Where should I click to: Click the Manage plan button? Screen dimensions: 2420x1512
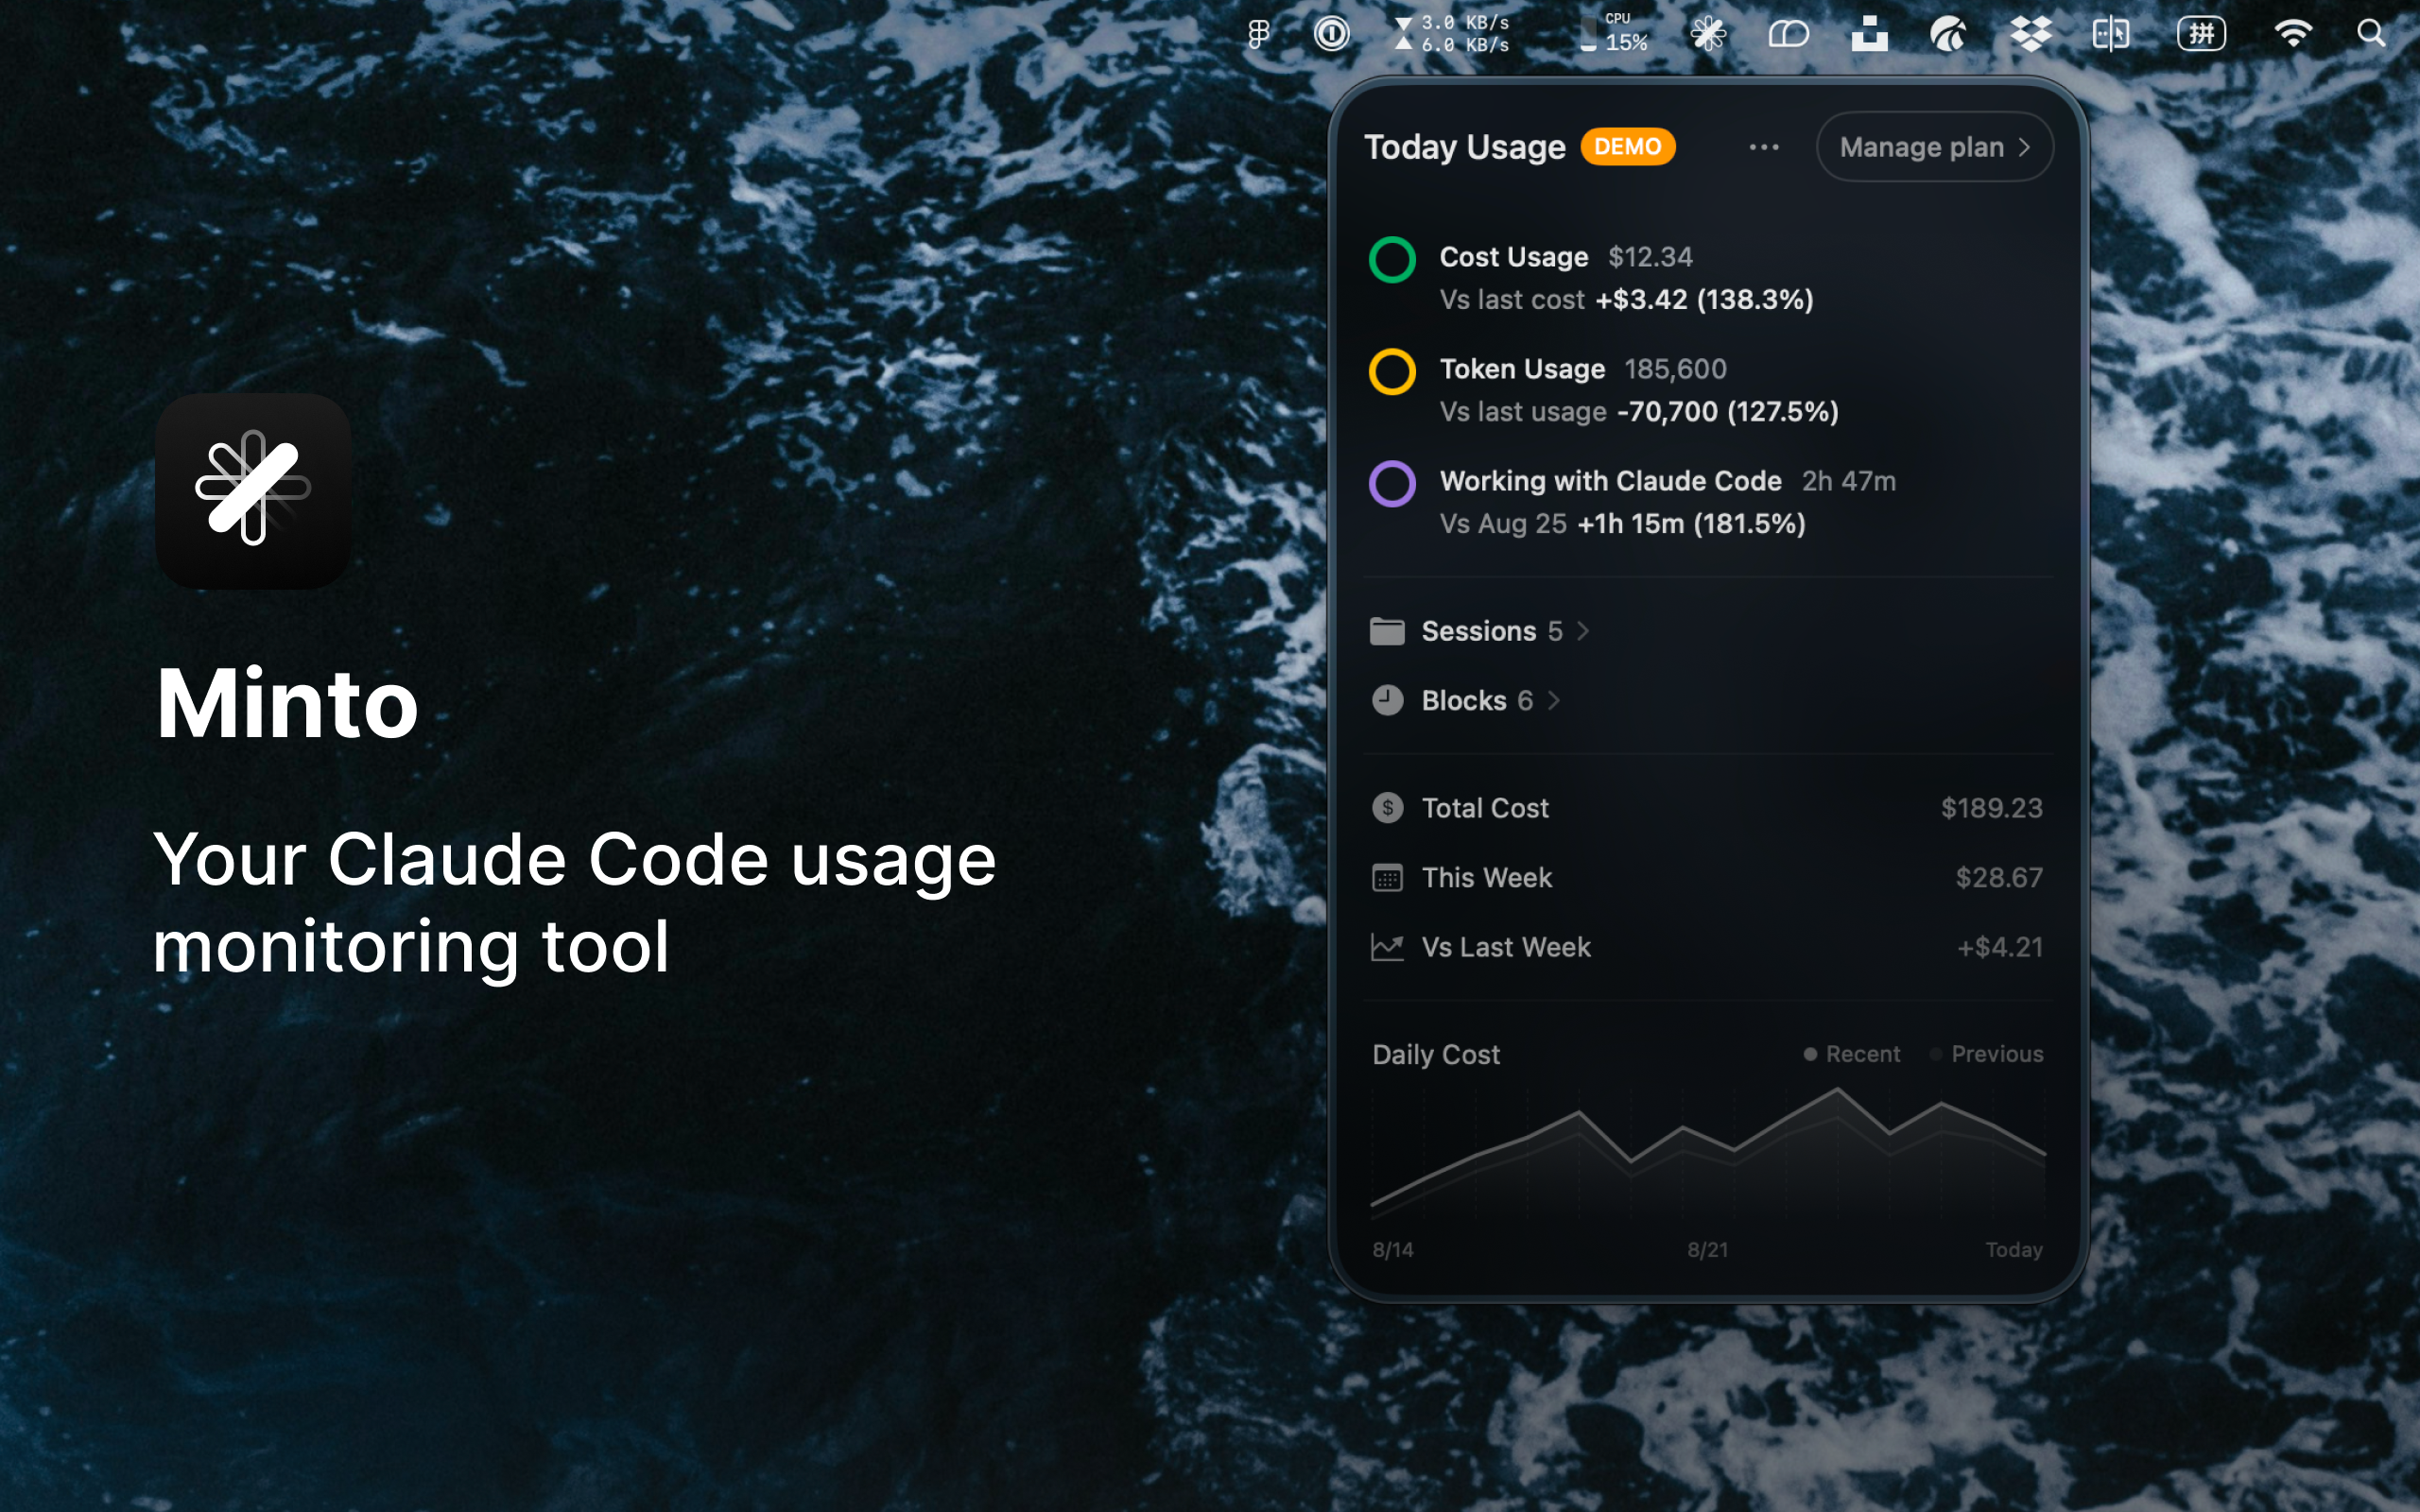(x=1934, y=147)
